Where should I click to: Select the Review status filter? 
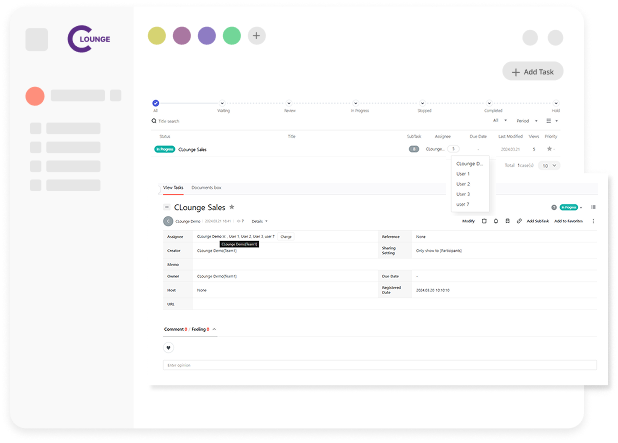pos(289,103)
